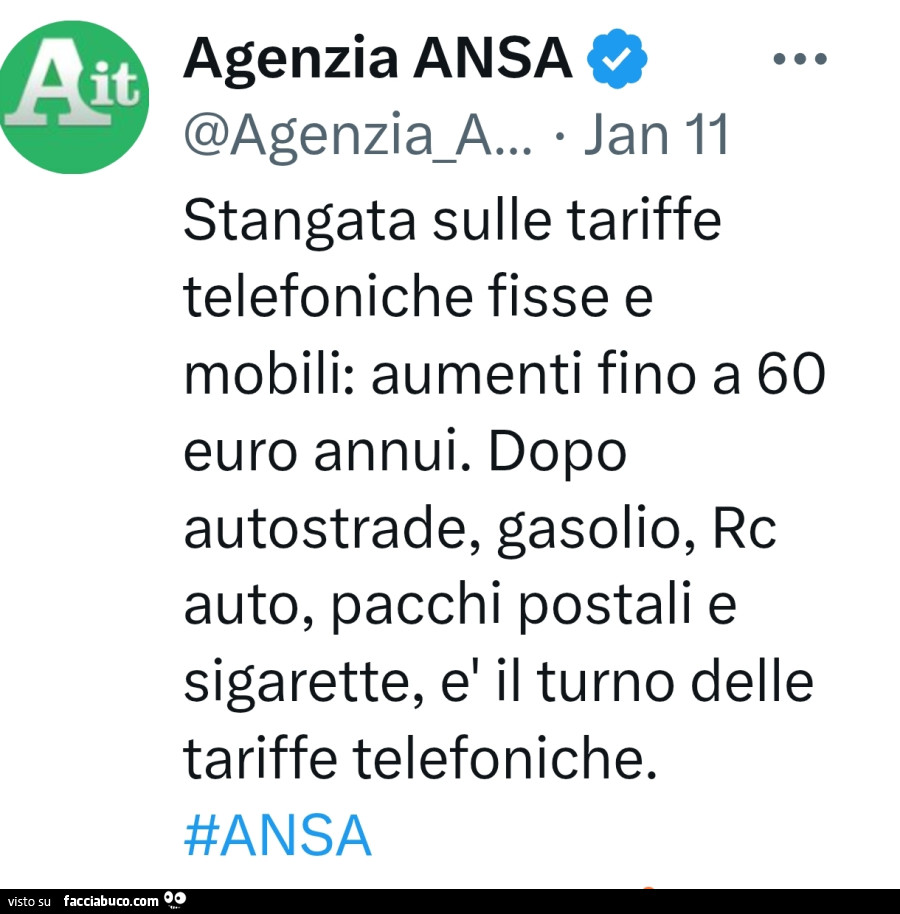Visit the facciabuco.com watermark link

tap(111, 901)
